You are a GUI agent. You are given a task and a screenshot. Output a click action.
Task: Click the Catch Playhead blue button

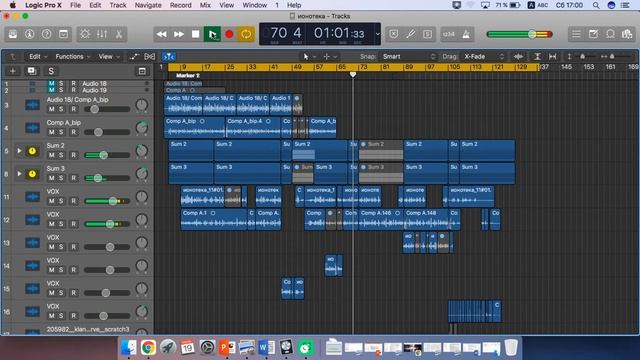point(169,57)
